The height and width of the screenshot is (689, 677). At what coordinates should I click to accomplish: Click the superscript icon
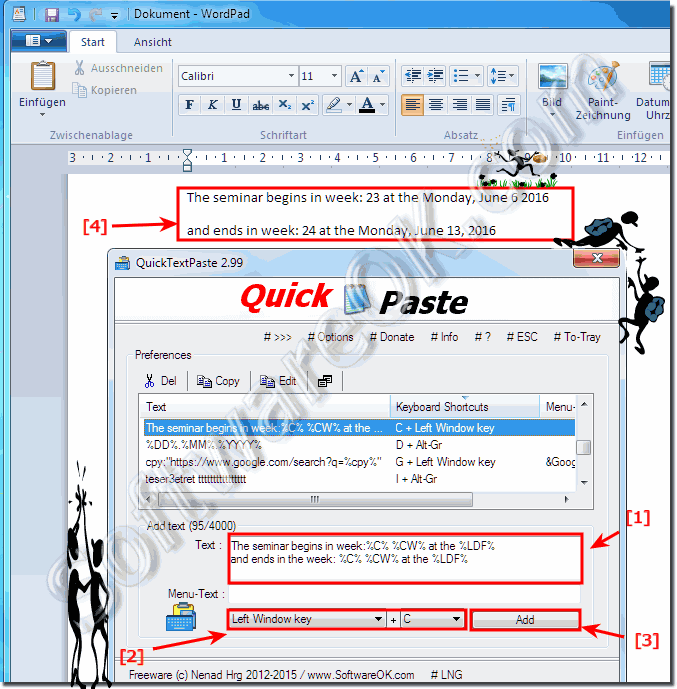tap(307, 105)
